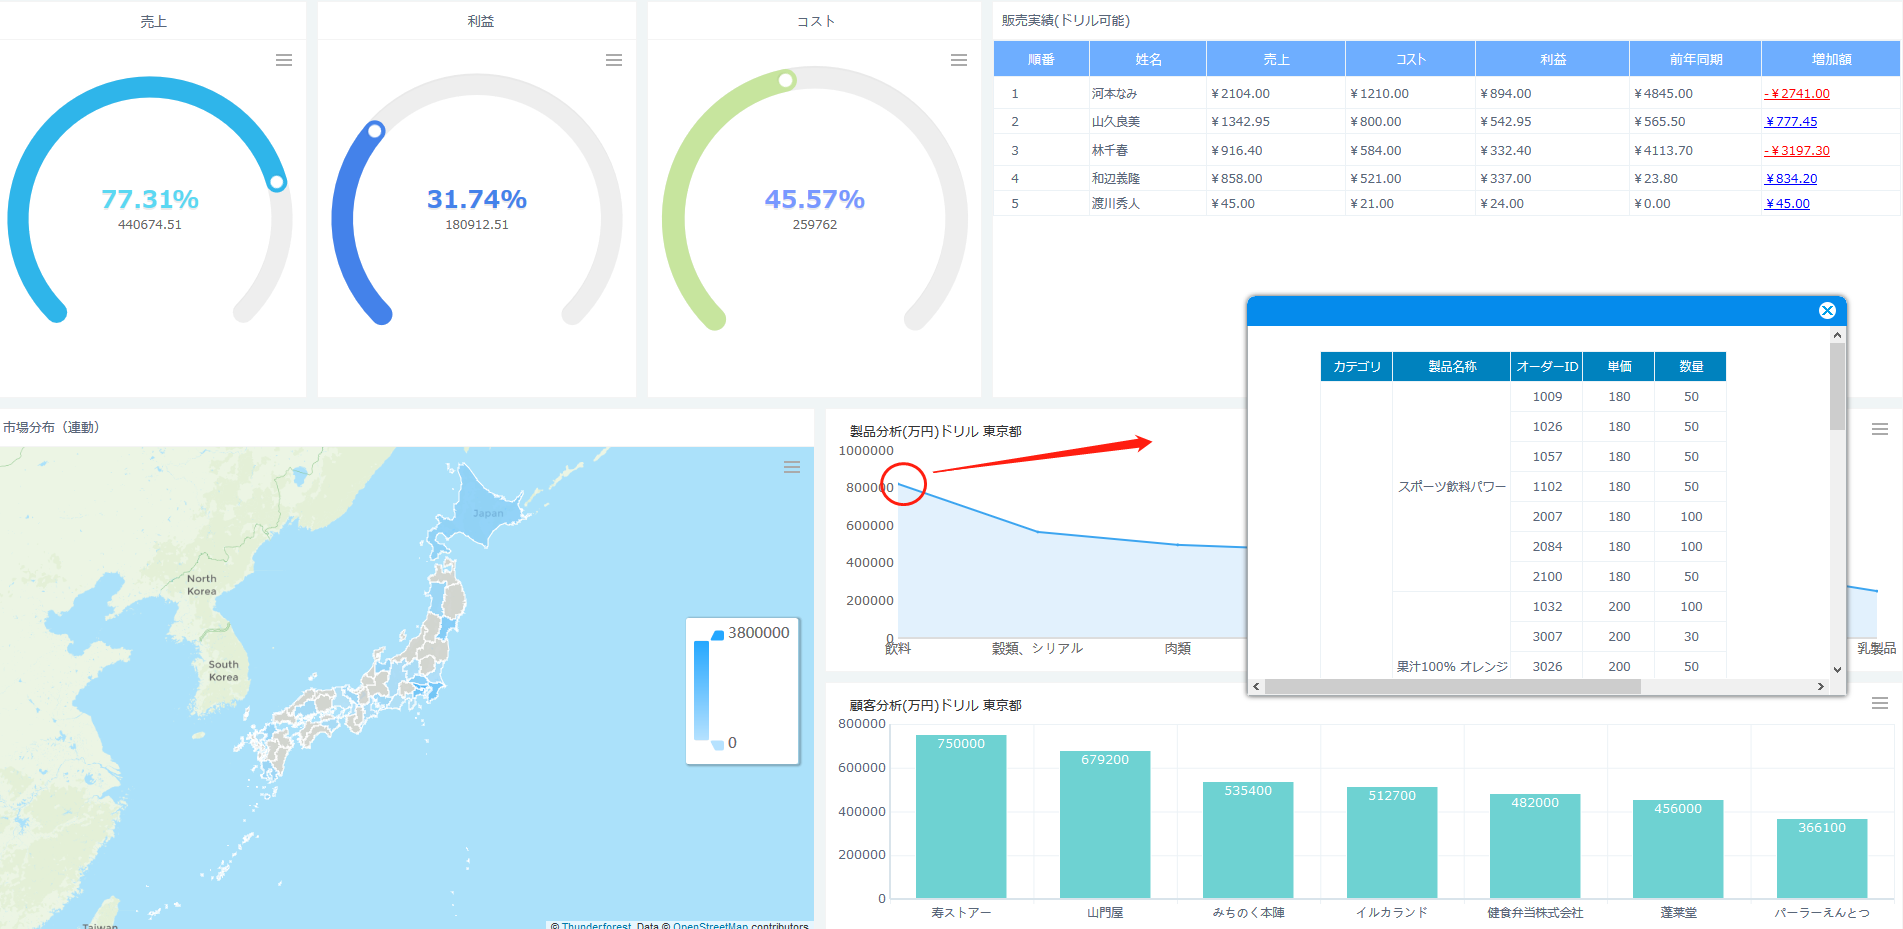Click the popup horizontal scrollbar right arrow
The image size is (1903, 929).
click(1821, 686)
